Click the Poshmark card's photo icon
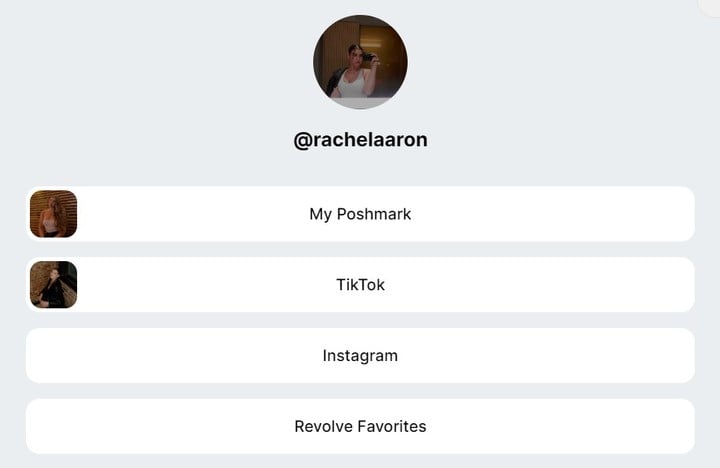This screenshot has width=720, height=468. tap(53, 214)
